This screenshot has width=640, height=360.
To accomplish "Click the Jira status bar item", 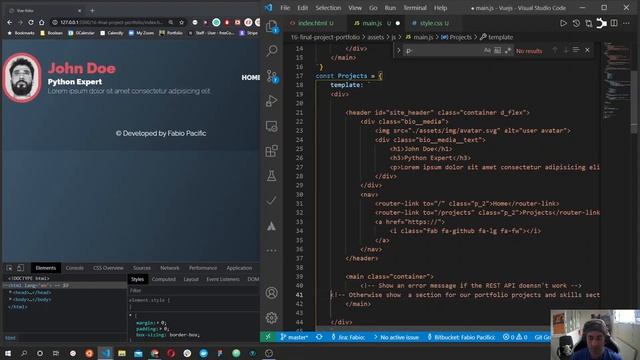I will (348, 337).
